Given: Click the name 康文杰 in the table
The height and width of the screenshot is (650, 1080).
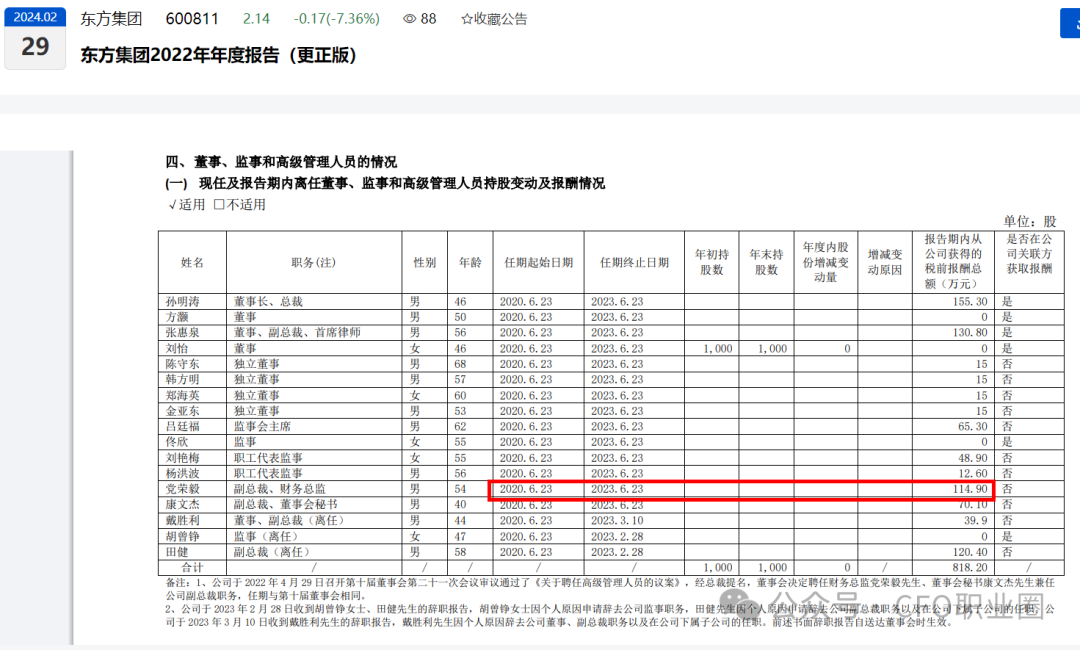Looking at the screenshot, I should point(183,505).
